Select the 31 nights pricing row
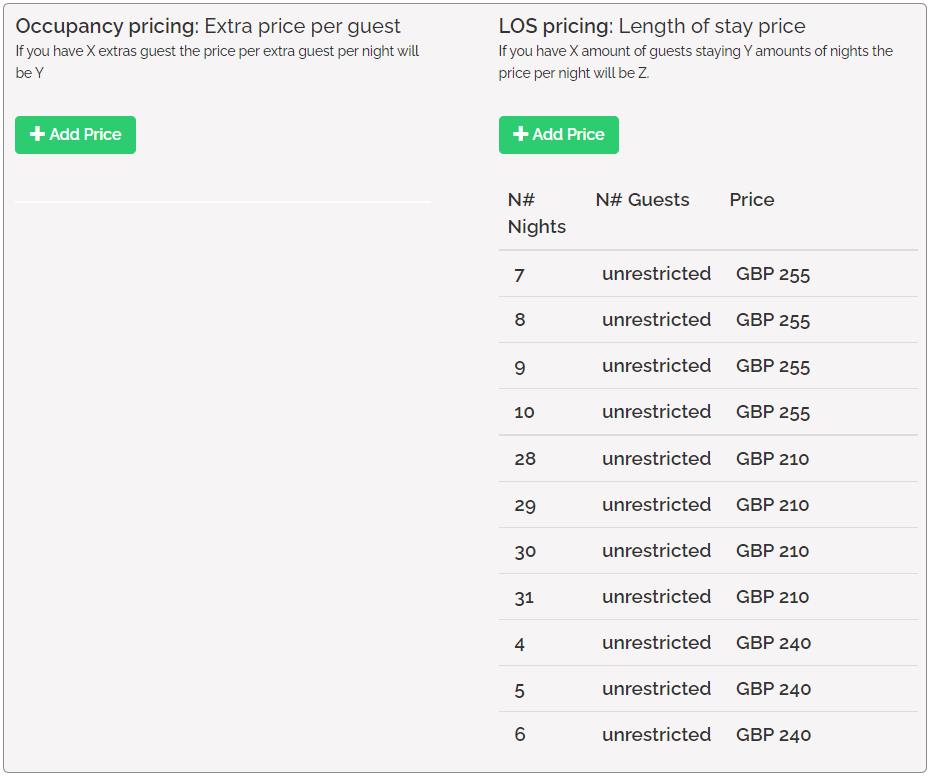The width and height of the screenshot is (930, 776). click(x=707, y=597)
